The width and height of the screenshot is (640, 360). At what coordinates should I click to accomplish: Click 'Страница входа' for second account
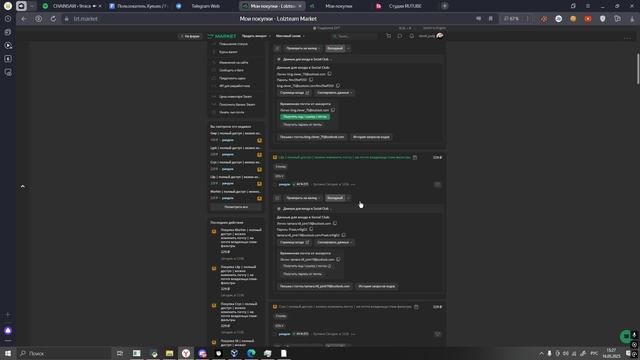click(294, 242)
